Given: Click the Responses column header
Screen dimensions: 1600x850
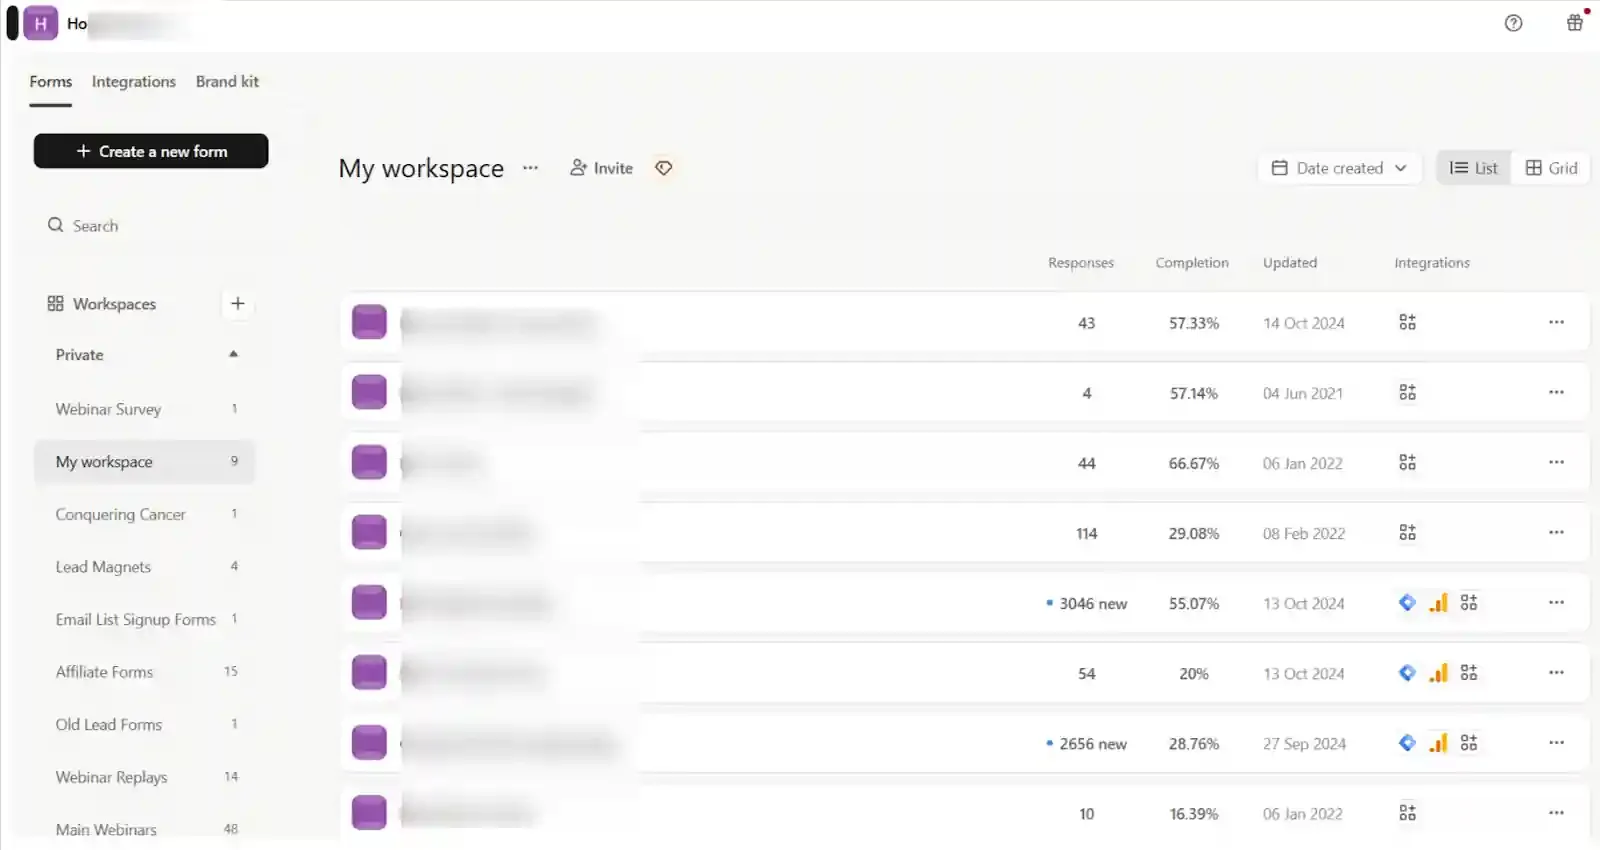Looking at the screenshot, I should tap(1081, 263).
